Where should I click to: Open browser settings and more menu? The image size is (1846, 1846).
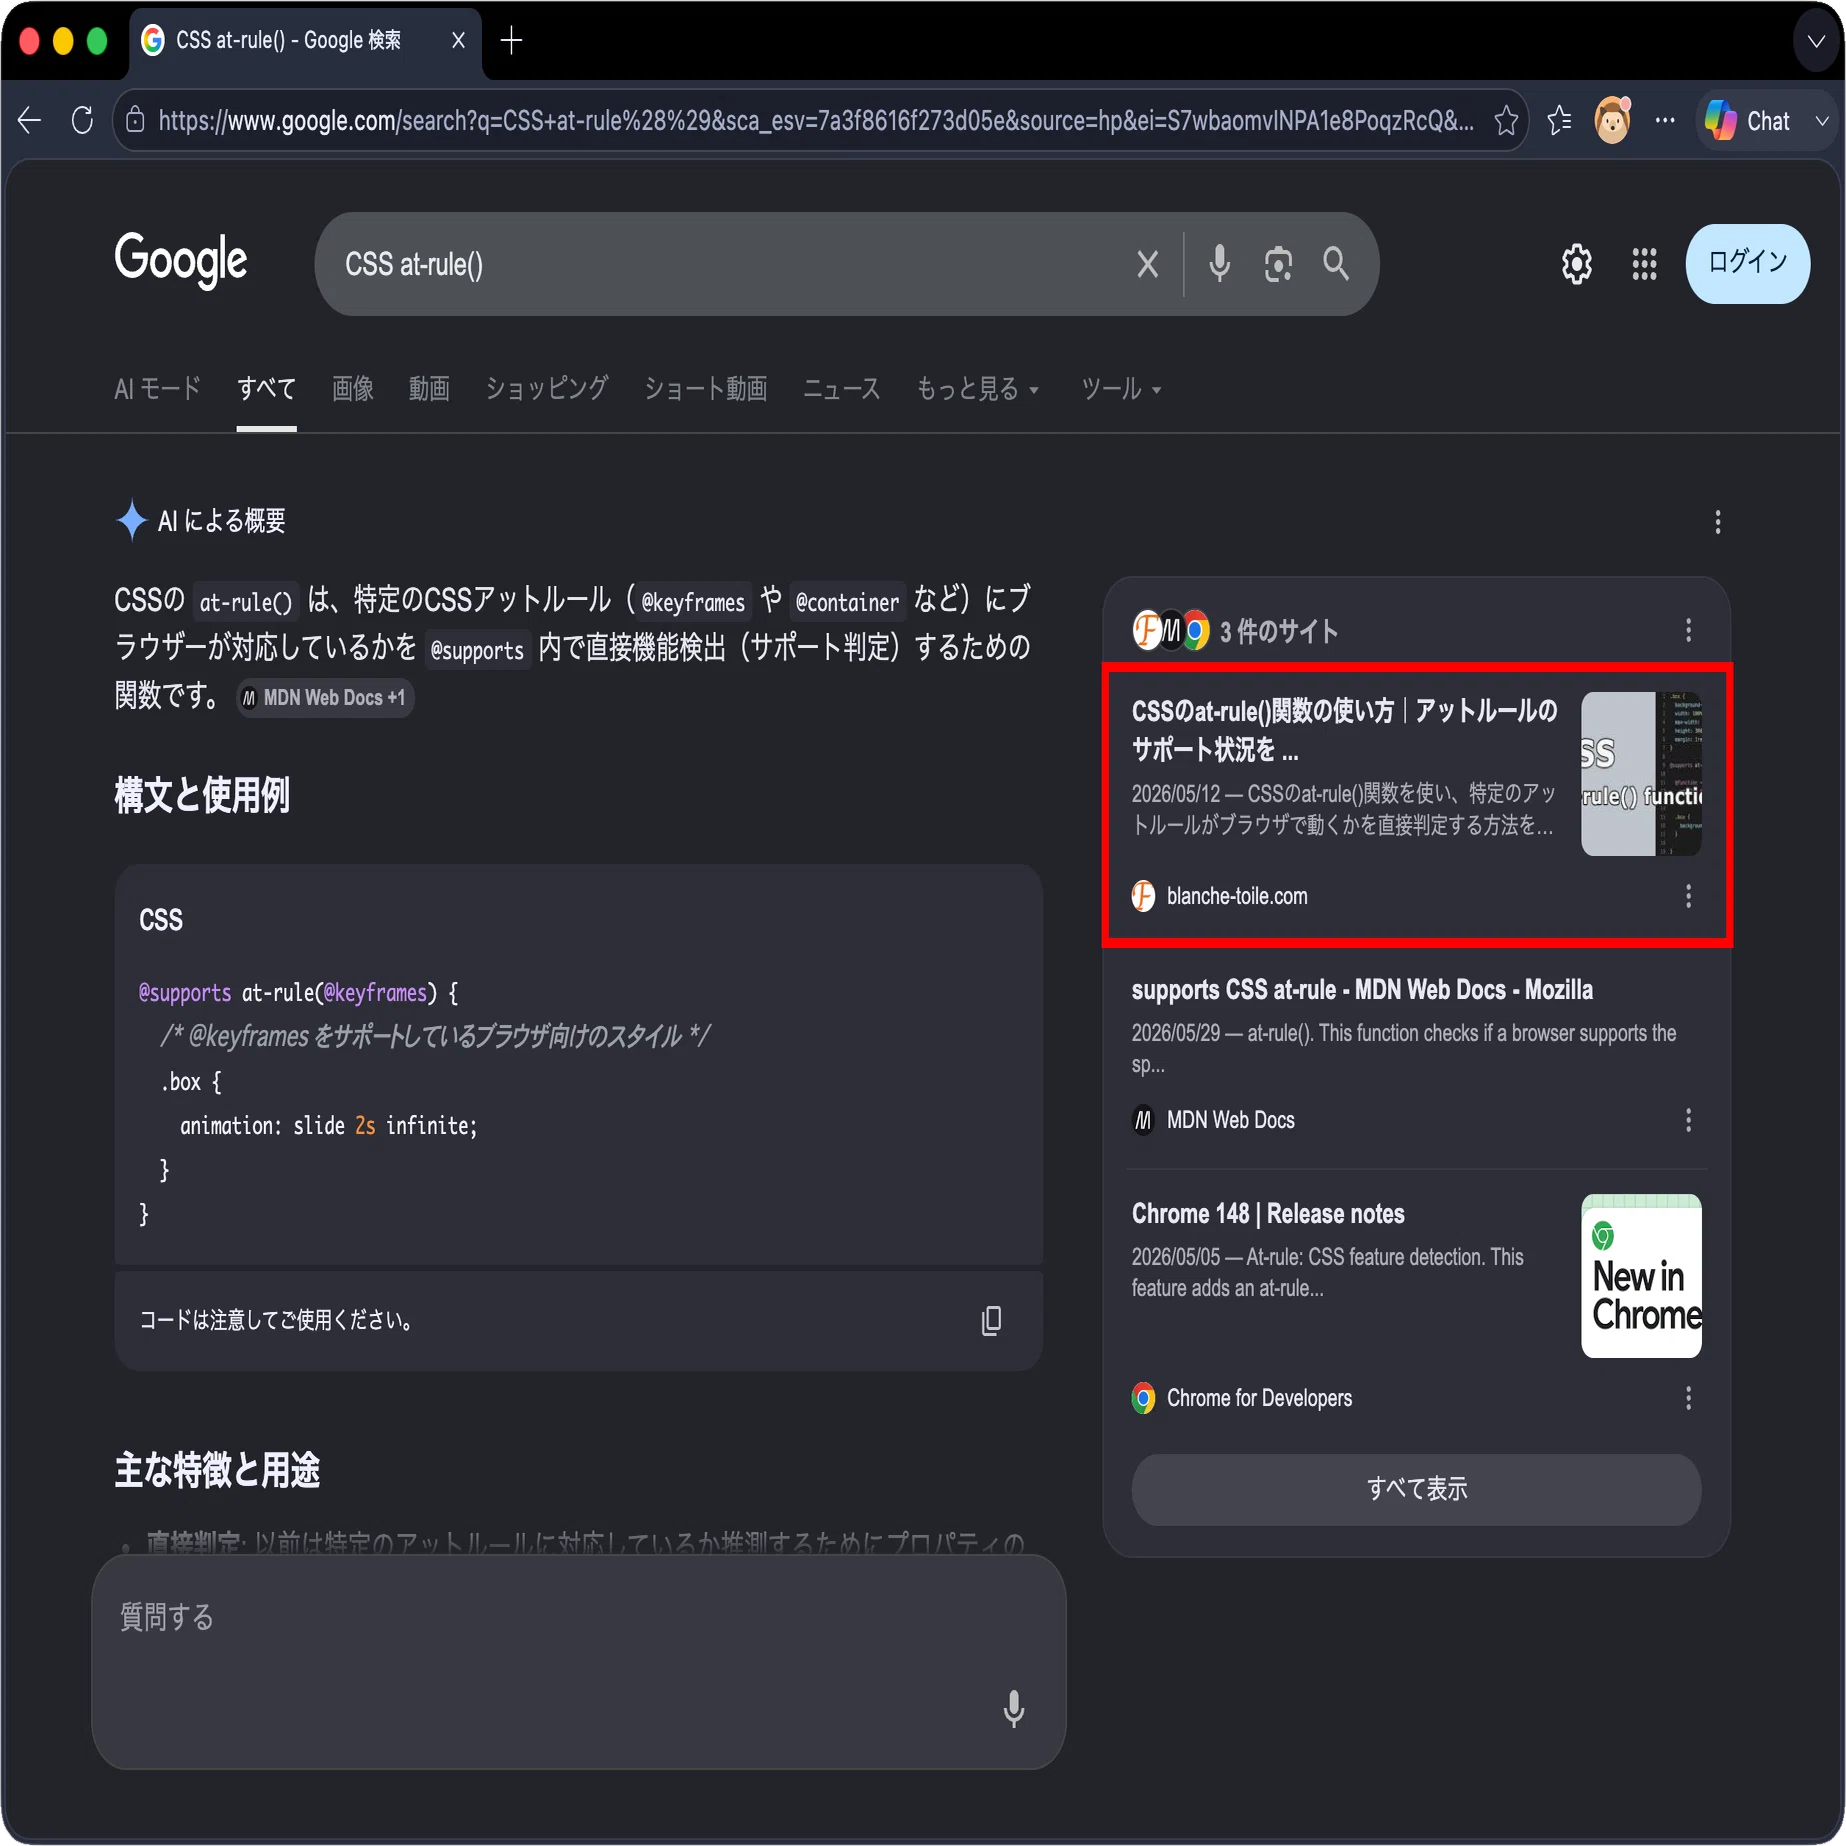click(x=1665, y=121)
